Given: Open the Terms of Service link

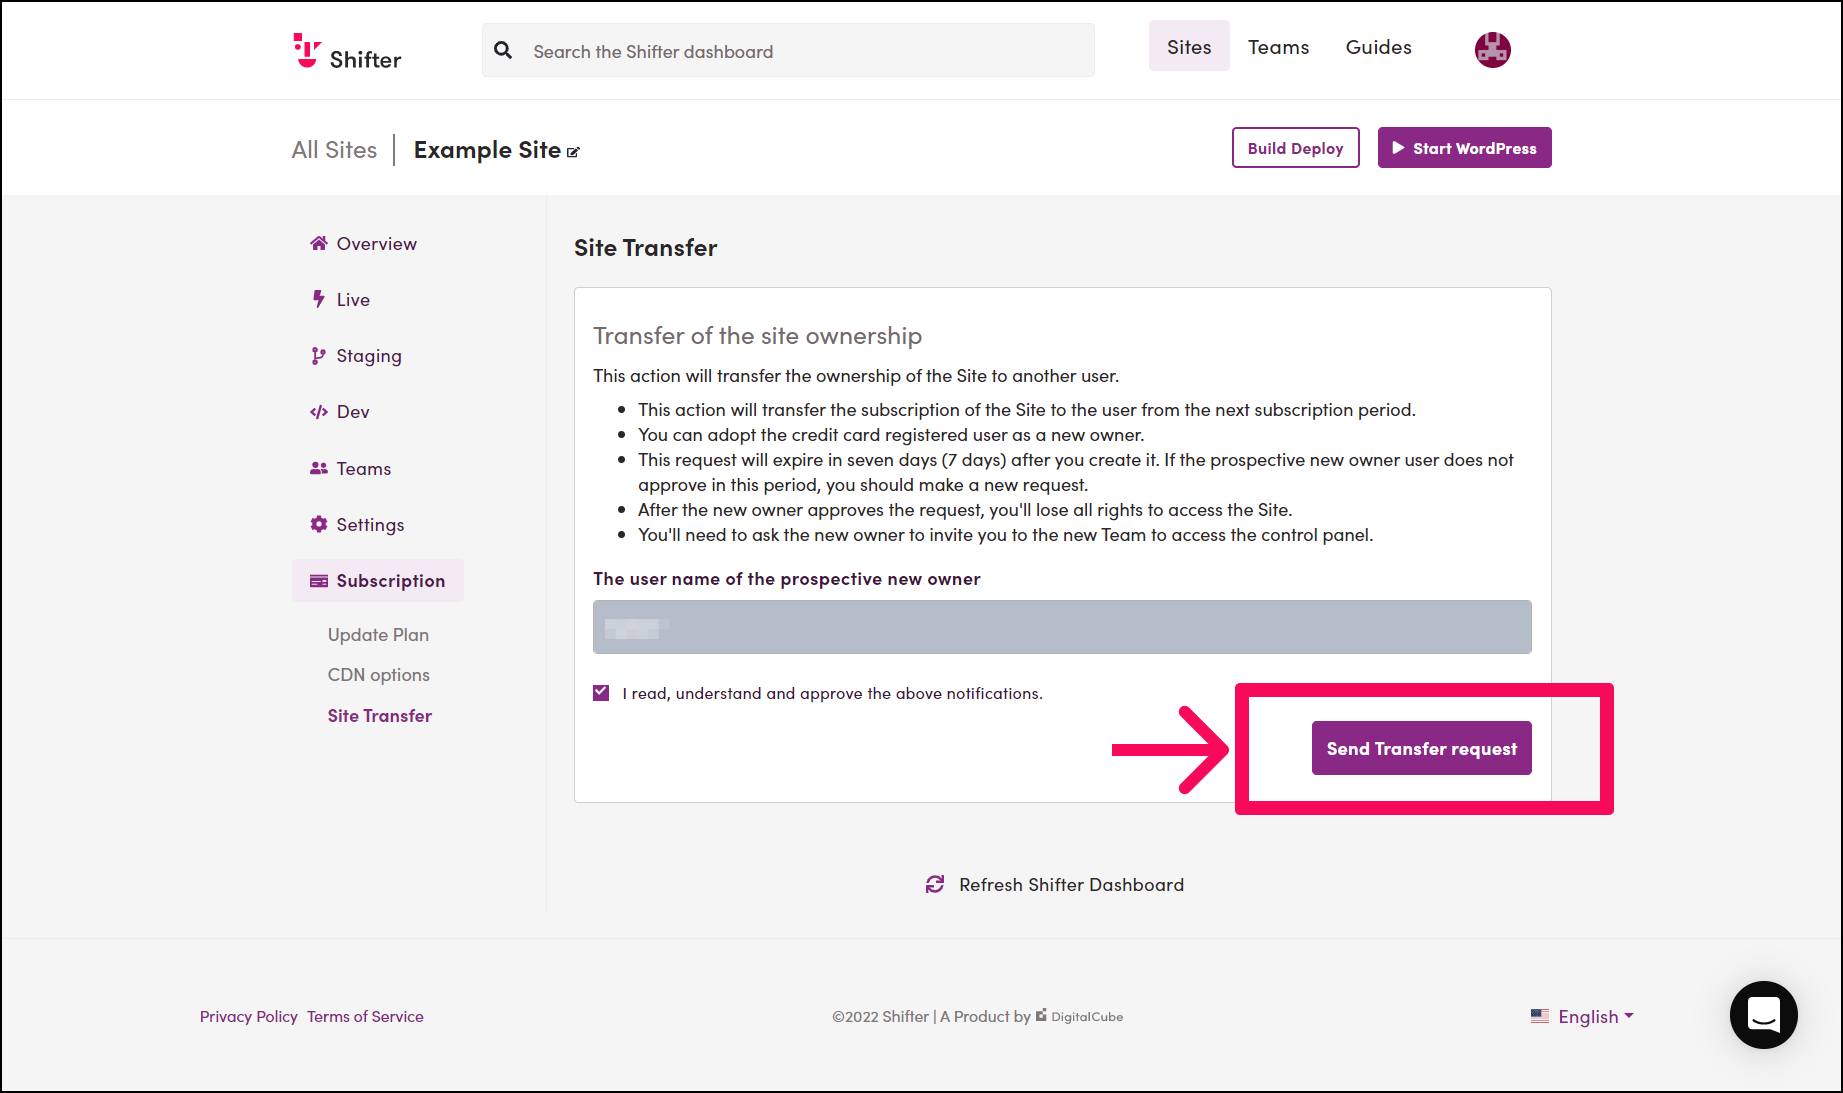Looking at the screenshot, I should (x=365, y=1016).
